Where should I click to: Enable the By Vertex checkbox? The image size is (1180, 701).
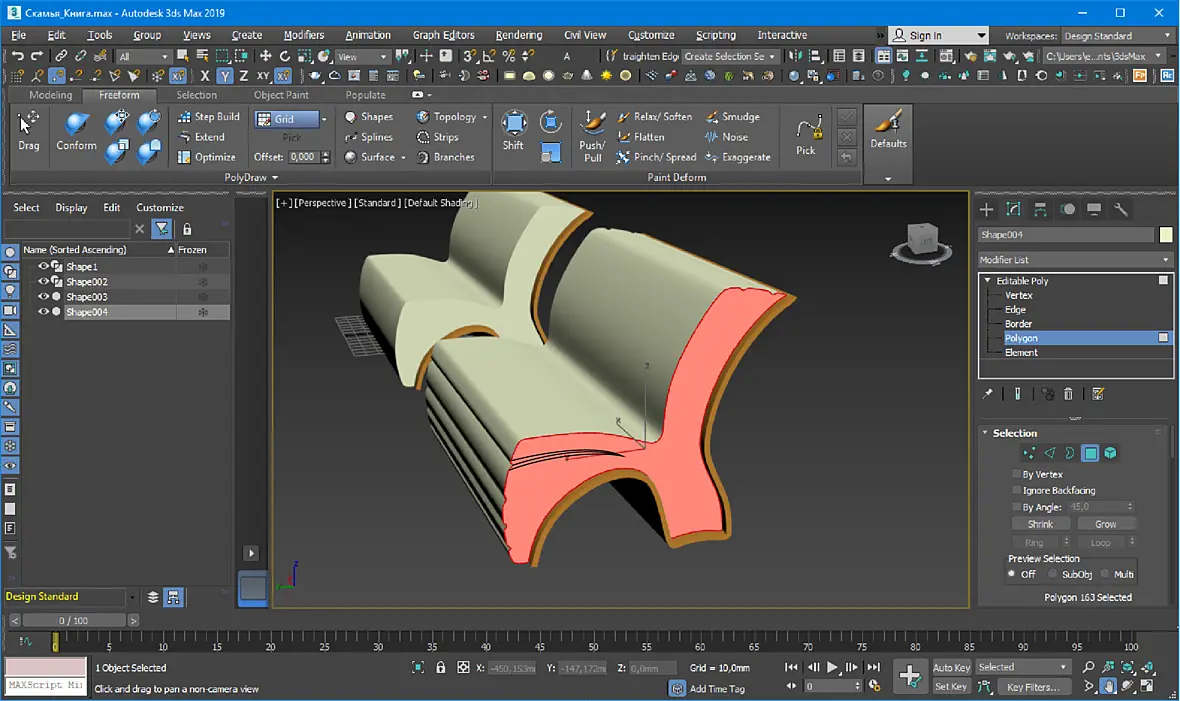[x=1016, y=474]
